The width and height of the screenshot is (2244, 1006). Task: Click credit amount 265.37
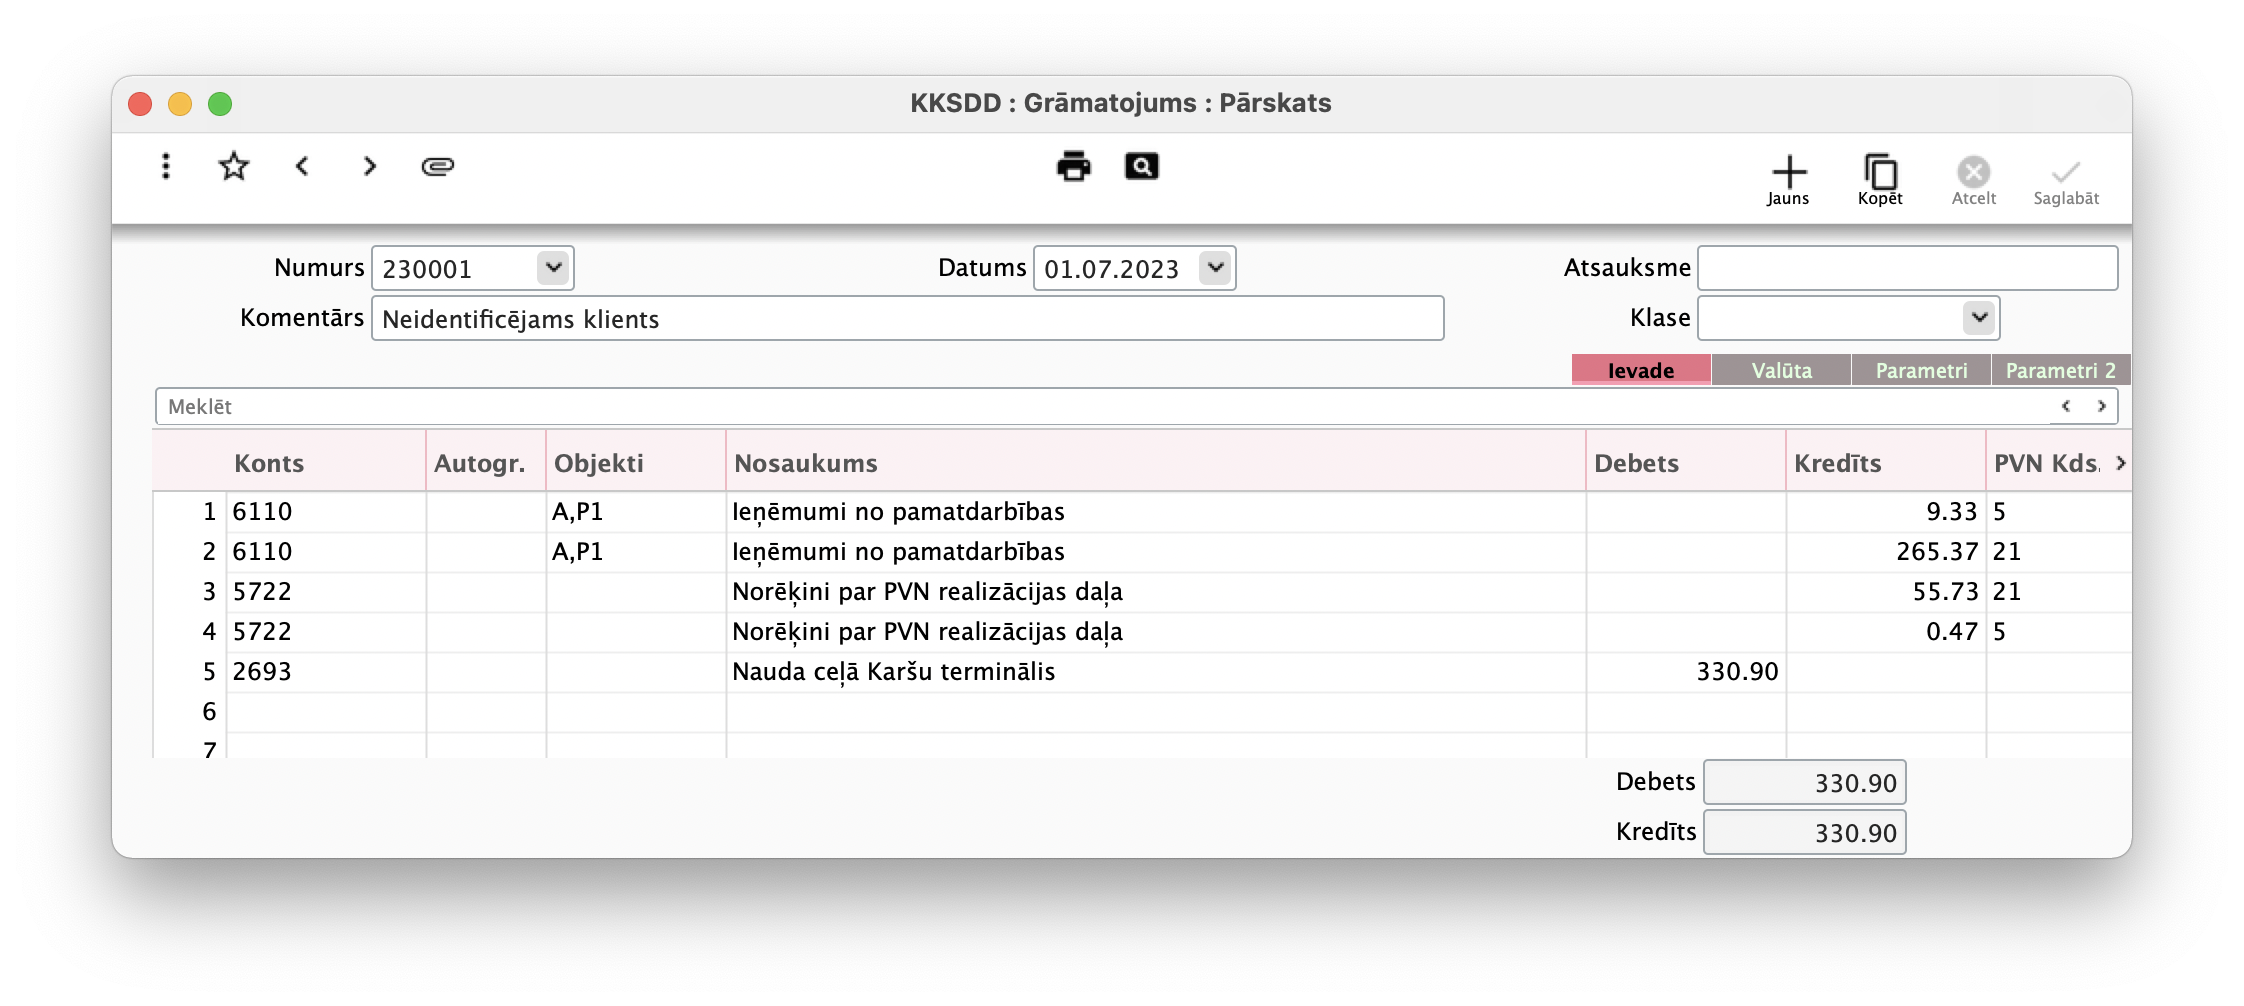tap(1886, 552)
